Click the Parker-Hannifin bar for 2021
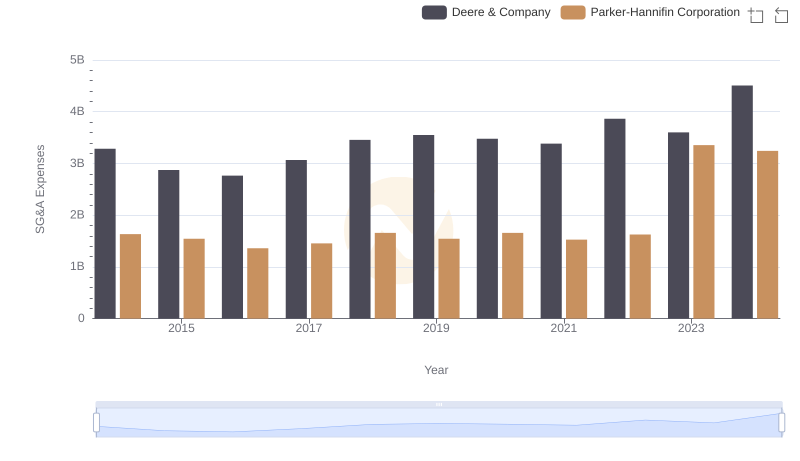This screenshot has width=800, height=461. click(x=577, y=279)
